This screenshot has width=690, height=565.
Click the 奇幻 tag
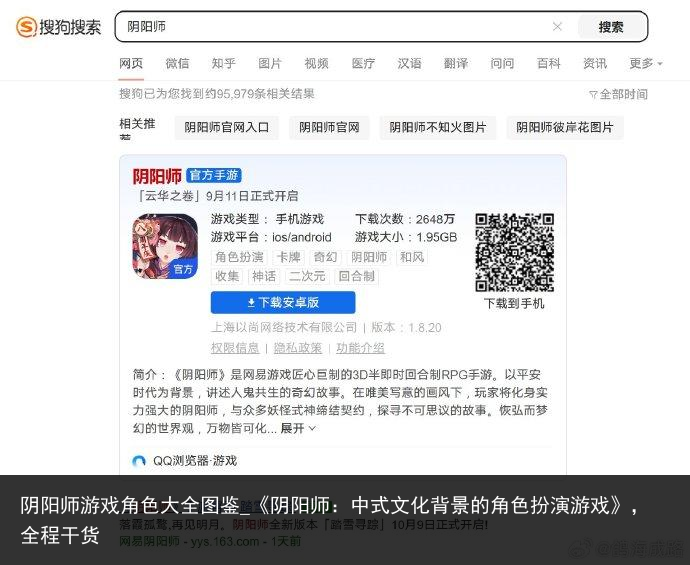point(325,257)
